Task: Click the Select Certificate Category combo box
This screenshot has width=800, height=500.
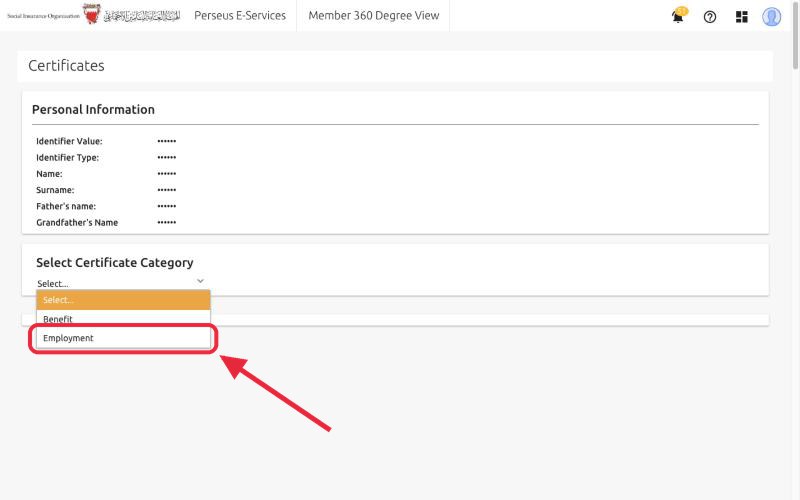Action: coord(120,283)
